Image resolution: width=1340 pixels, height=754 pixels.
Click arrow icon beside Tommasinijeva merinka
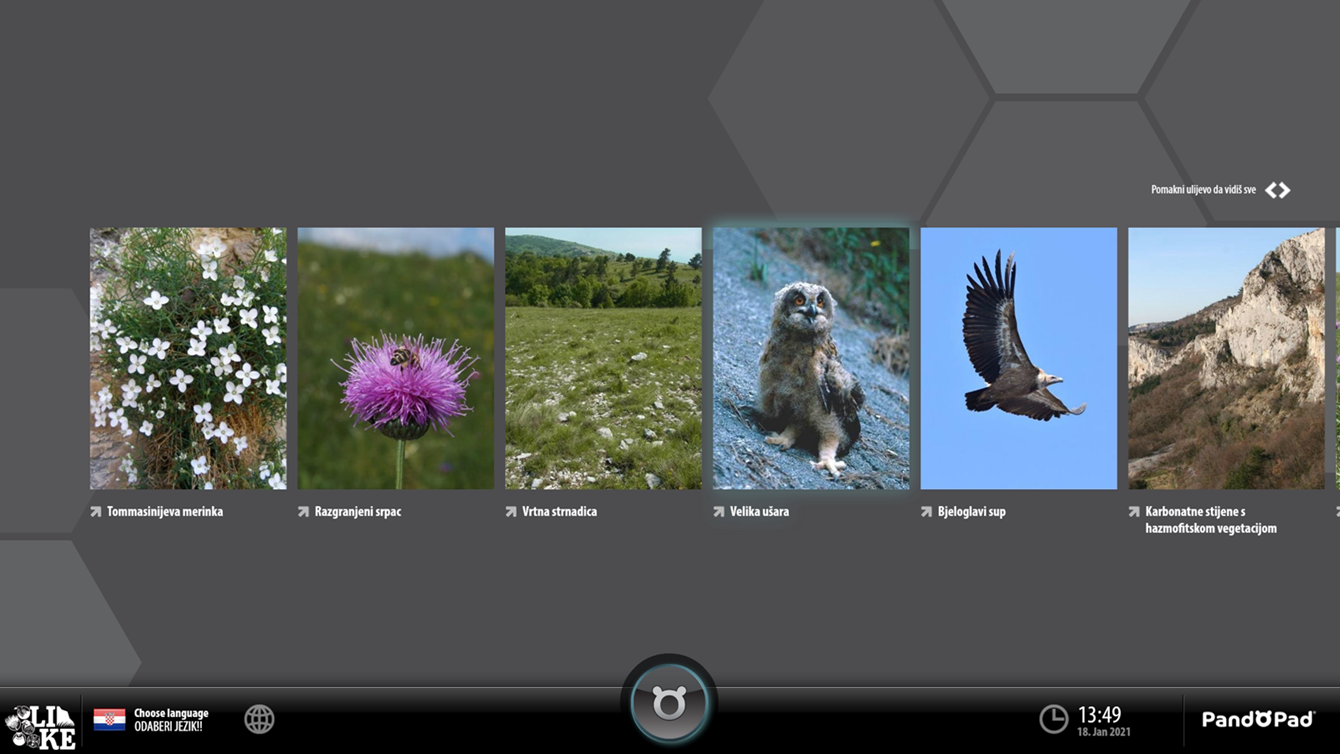96,512
